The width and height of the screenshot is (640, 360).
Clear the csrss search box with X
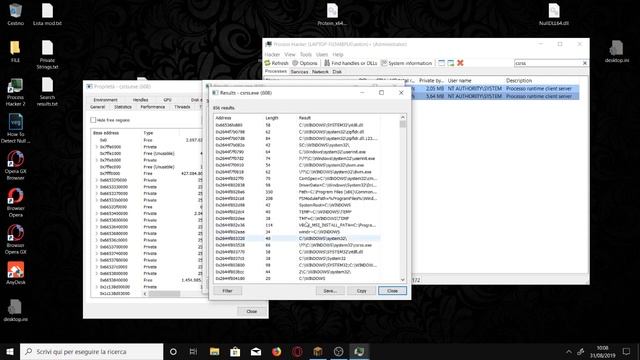[x=584, y=63]
